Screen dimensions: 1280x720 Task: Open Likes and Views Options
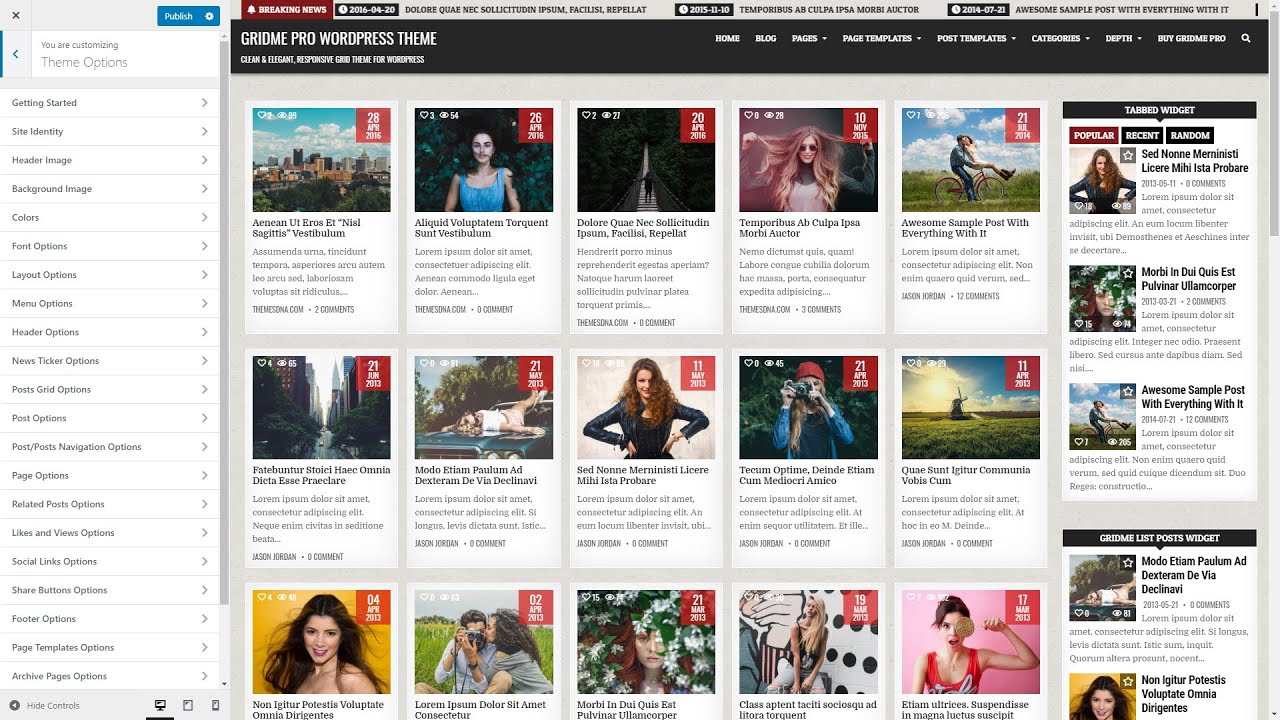[110, 533]
